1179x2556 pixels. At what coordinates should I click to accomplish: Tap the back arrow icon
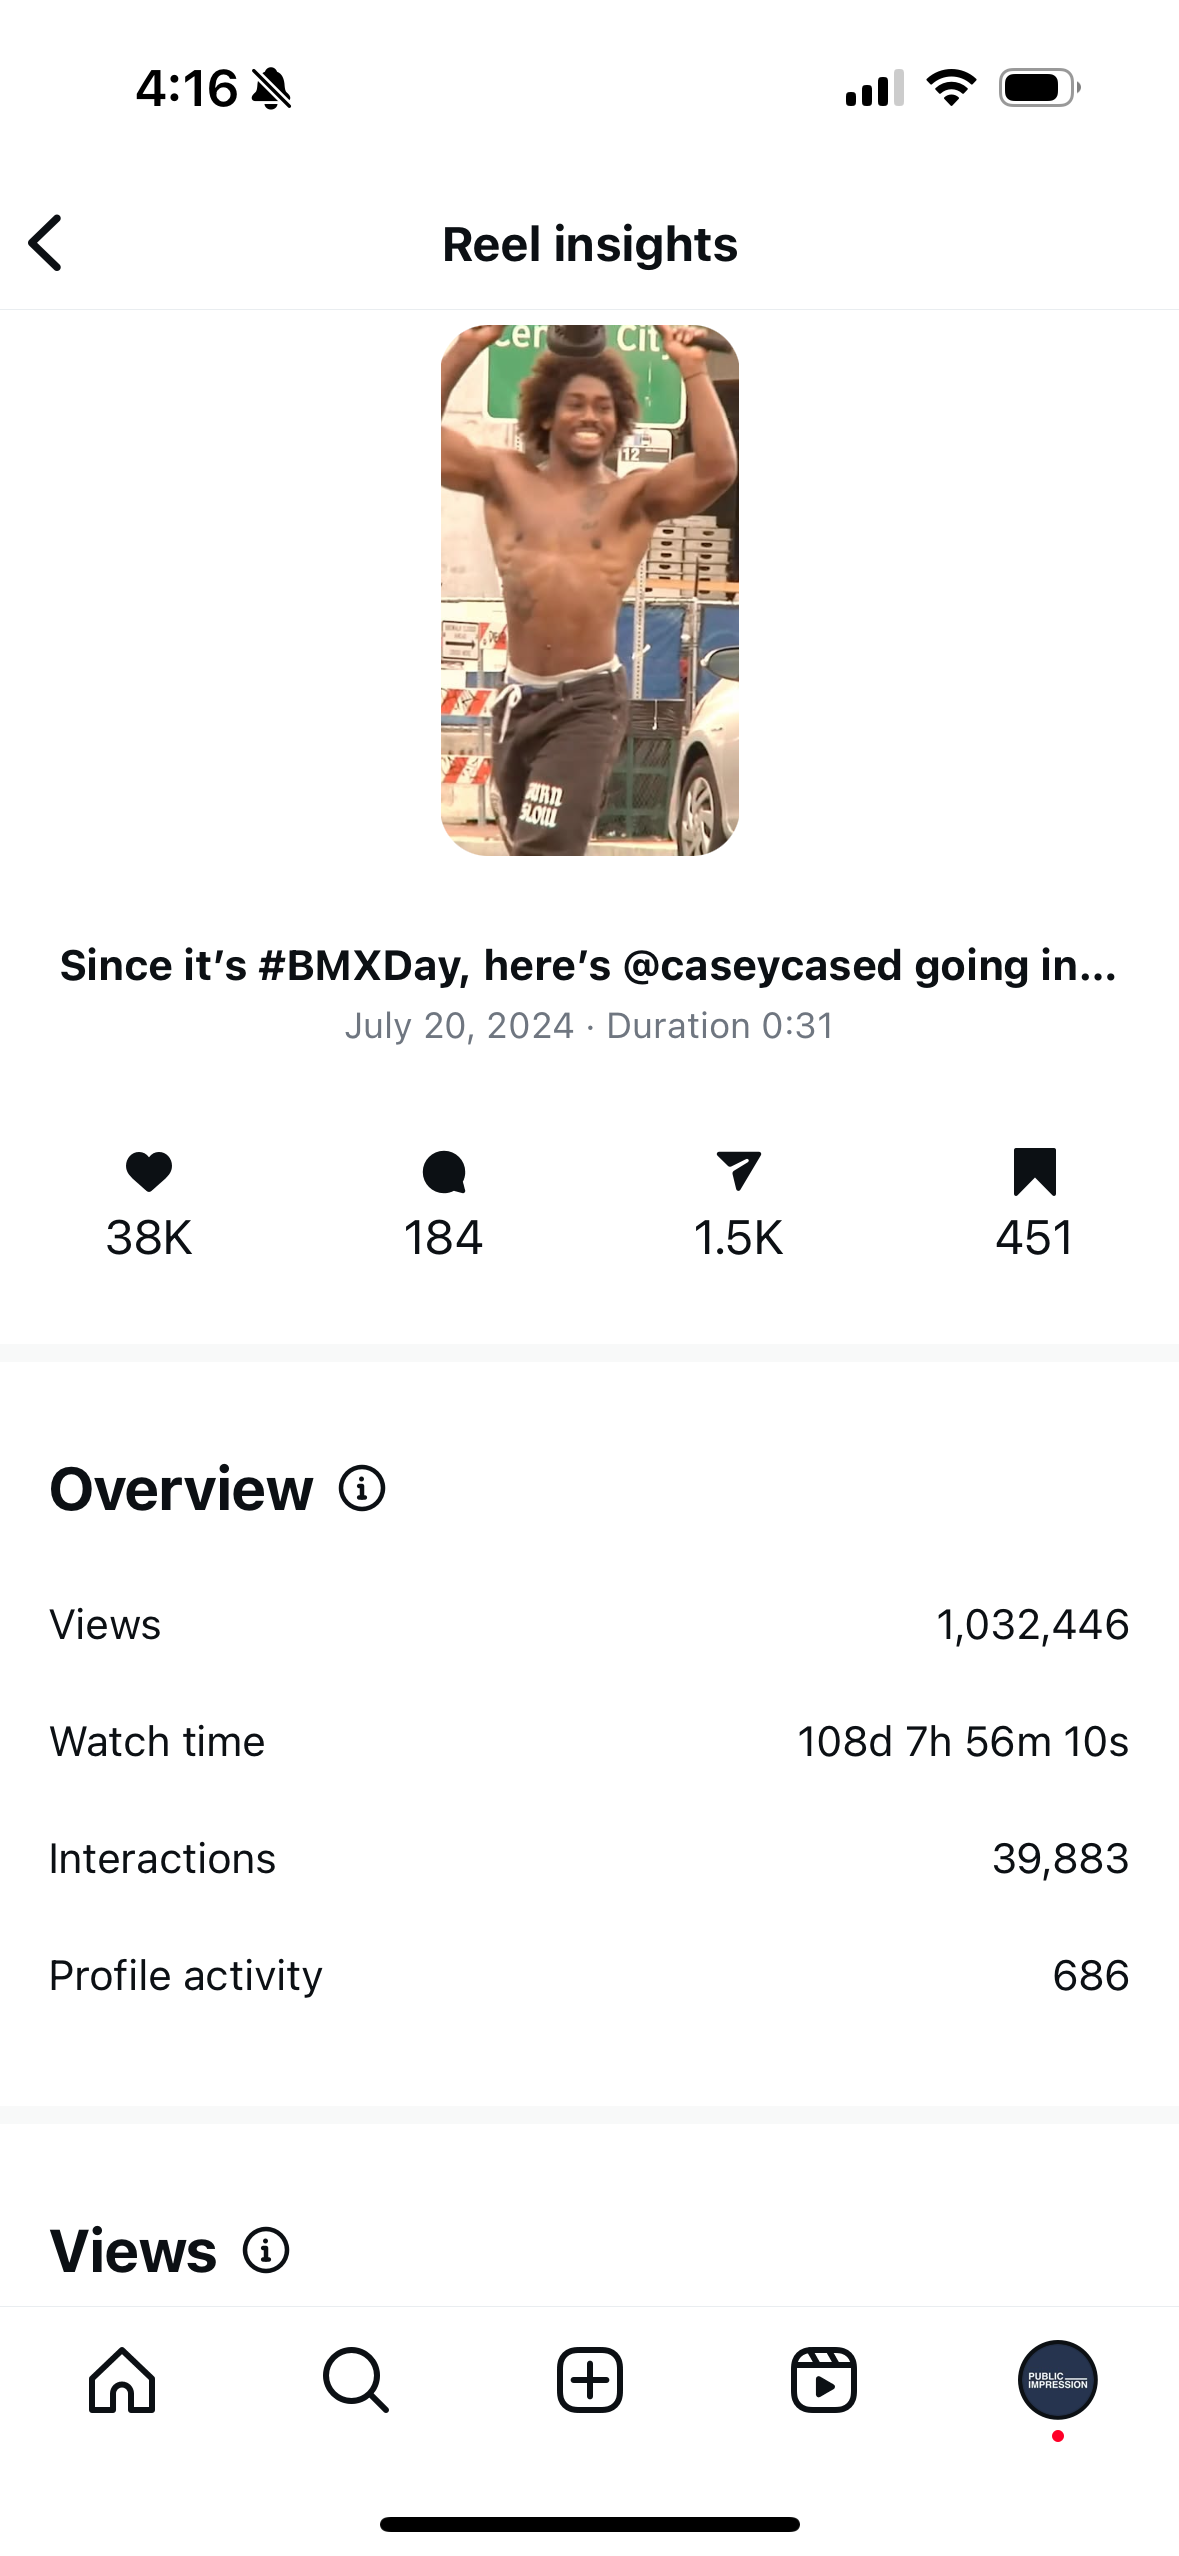coord(46,243)
